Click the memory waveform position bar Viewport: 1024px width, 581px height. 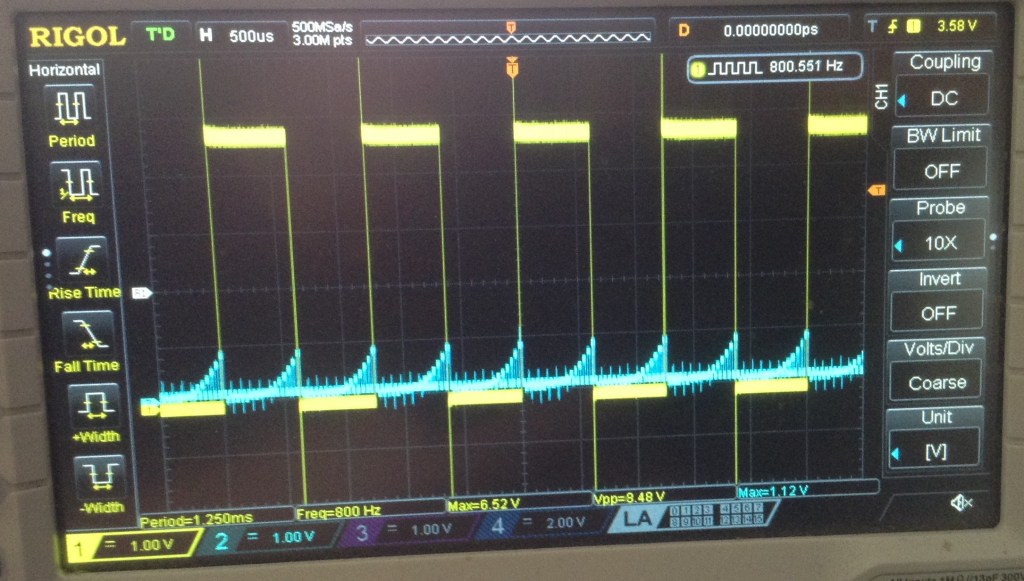[x=510, y=36]
